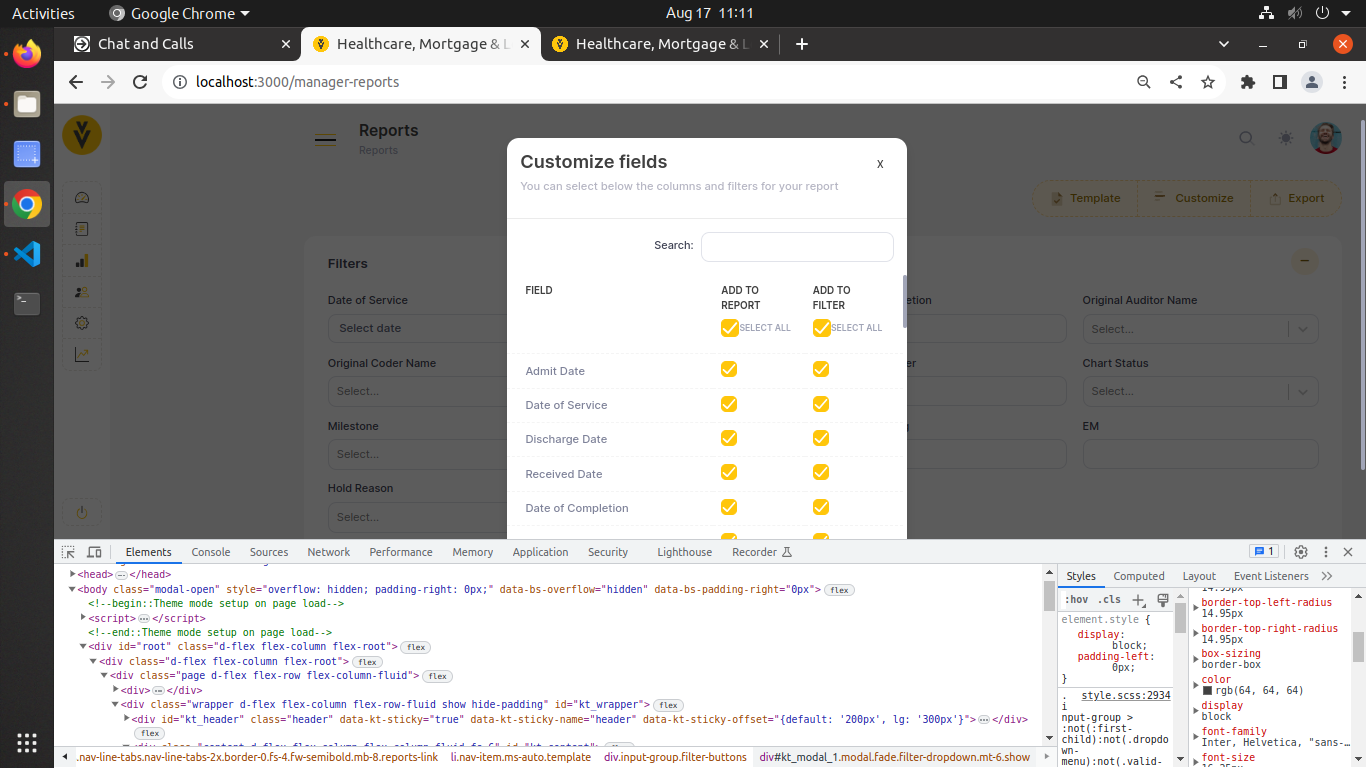Open the Network tab in DevTools

pyautogui.click(x=328, y=552)
